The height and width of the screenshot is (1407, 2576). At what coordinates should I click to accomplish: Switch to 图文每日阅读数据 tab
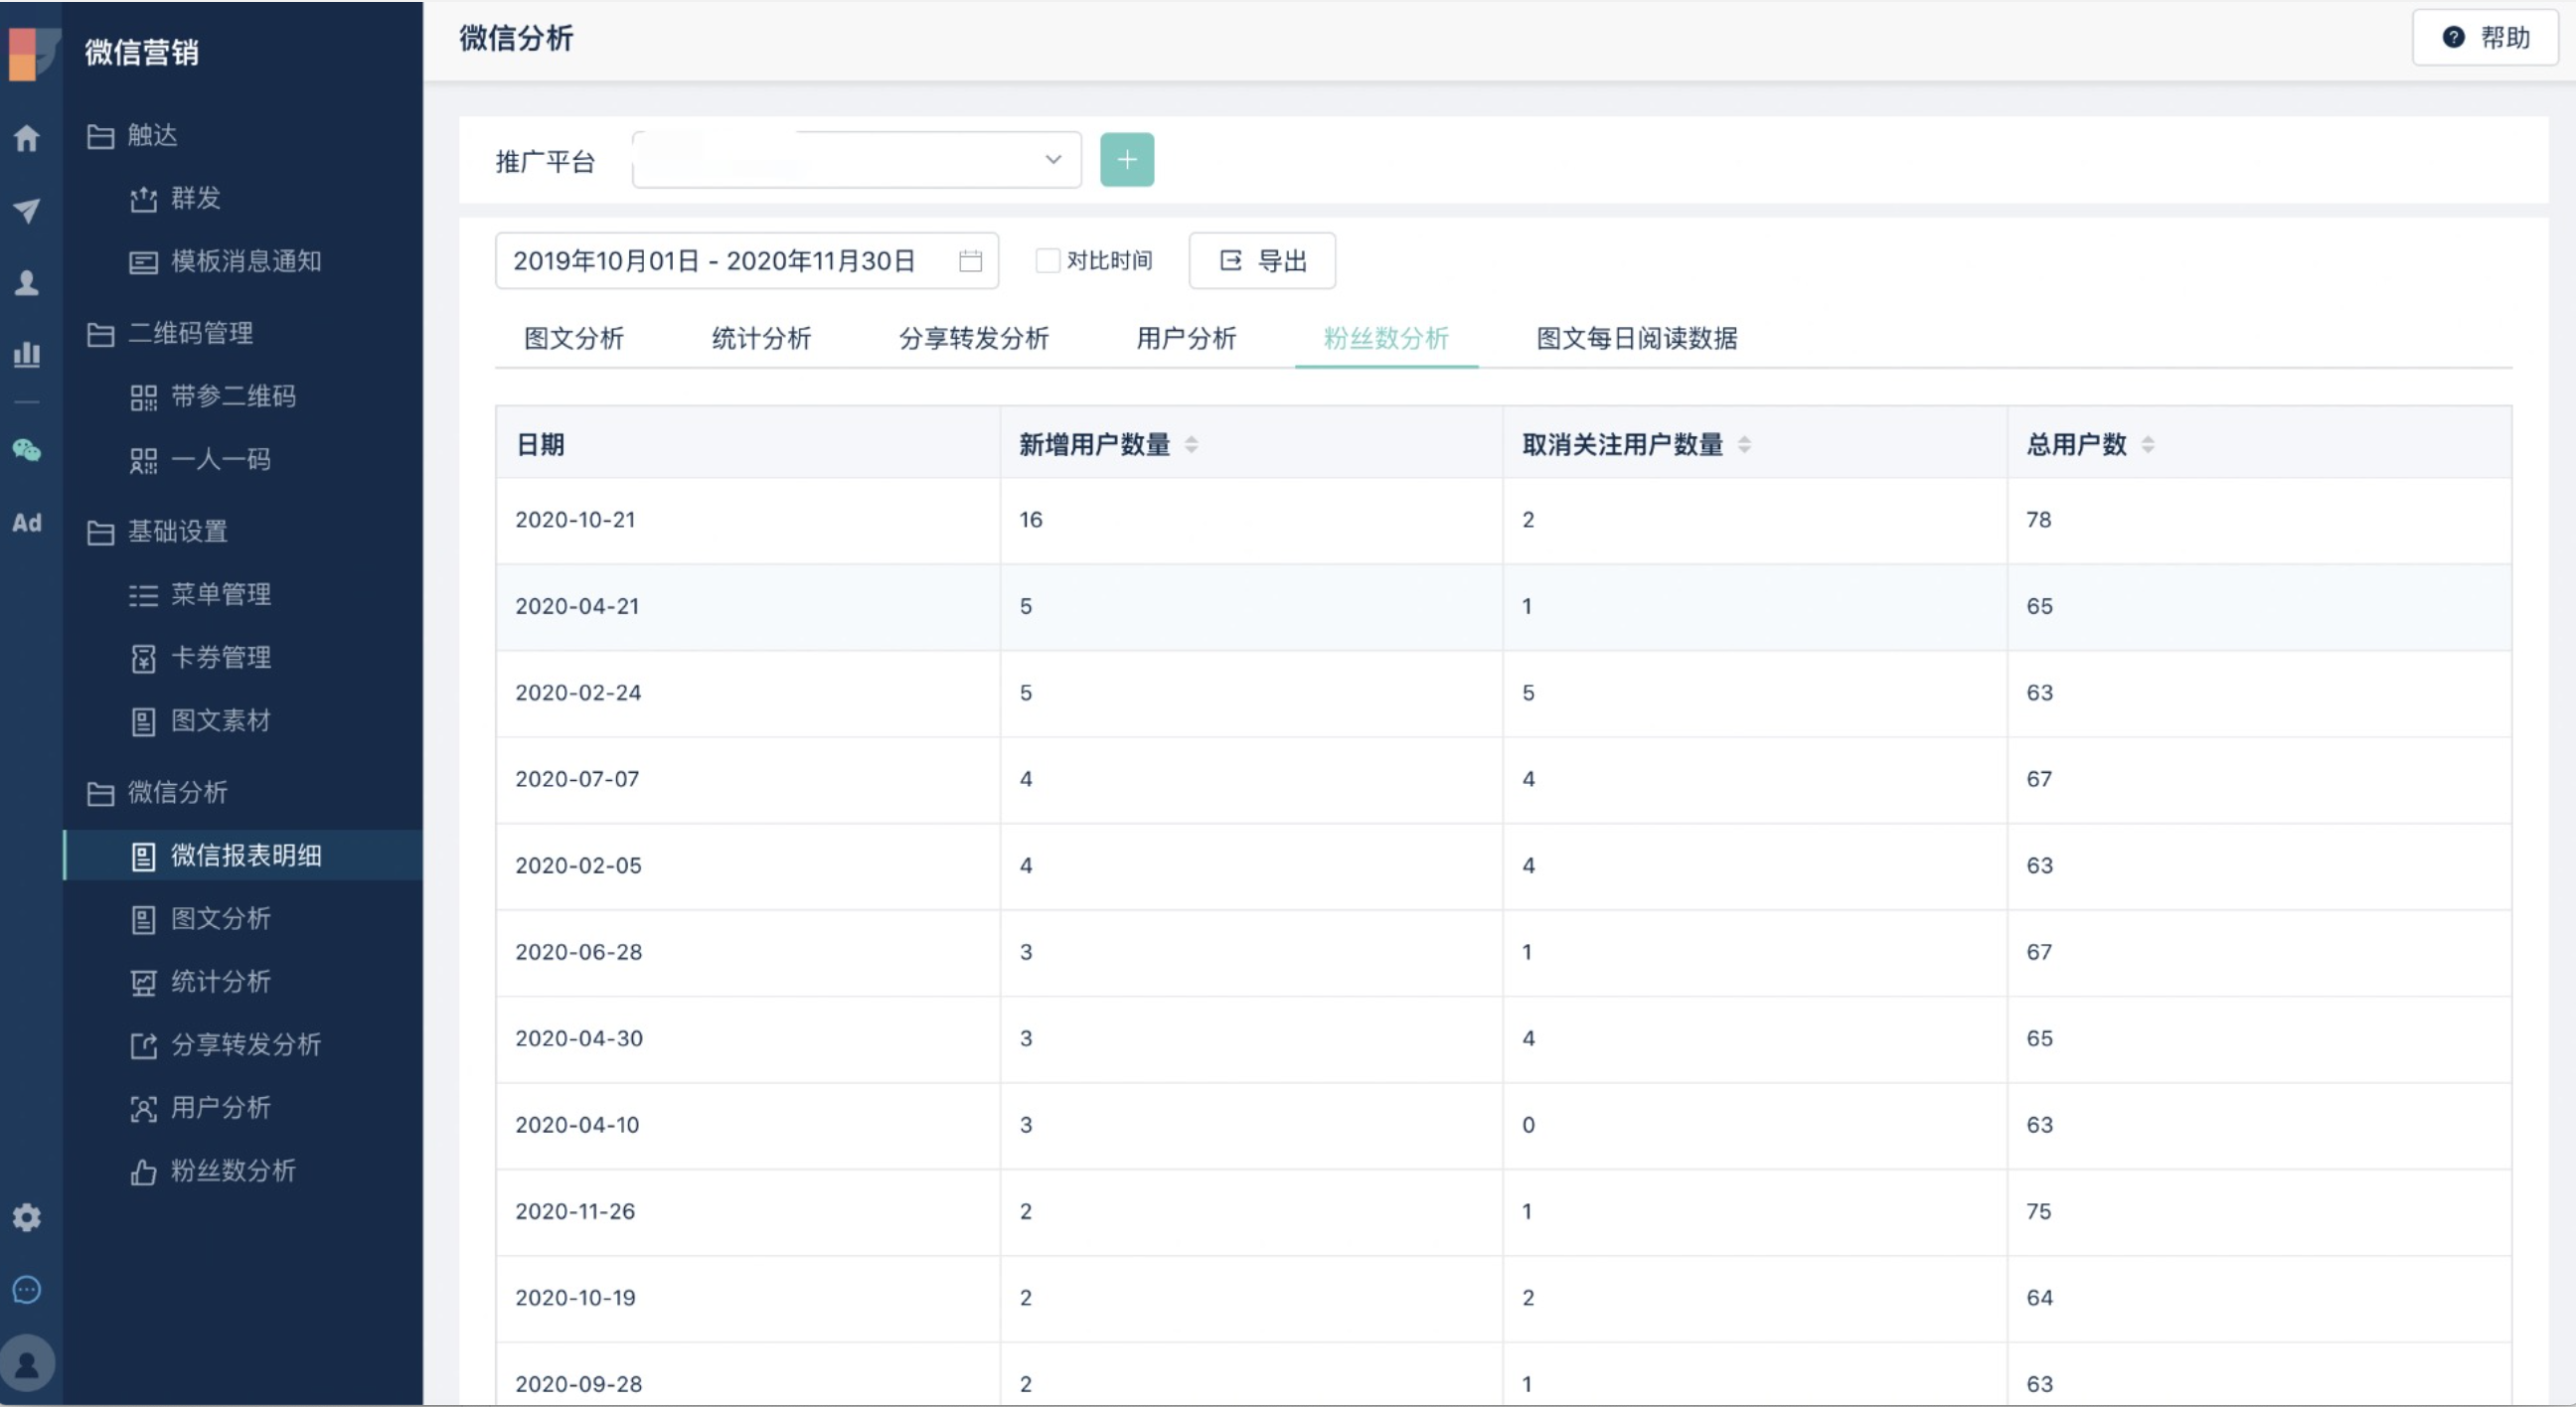1637,338
